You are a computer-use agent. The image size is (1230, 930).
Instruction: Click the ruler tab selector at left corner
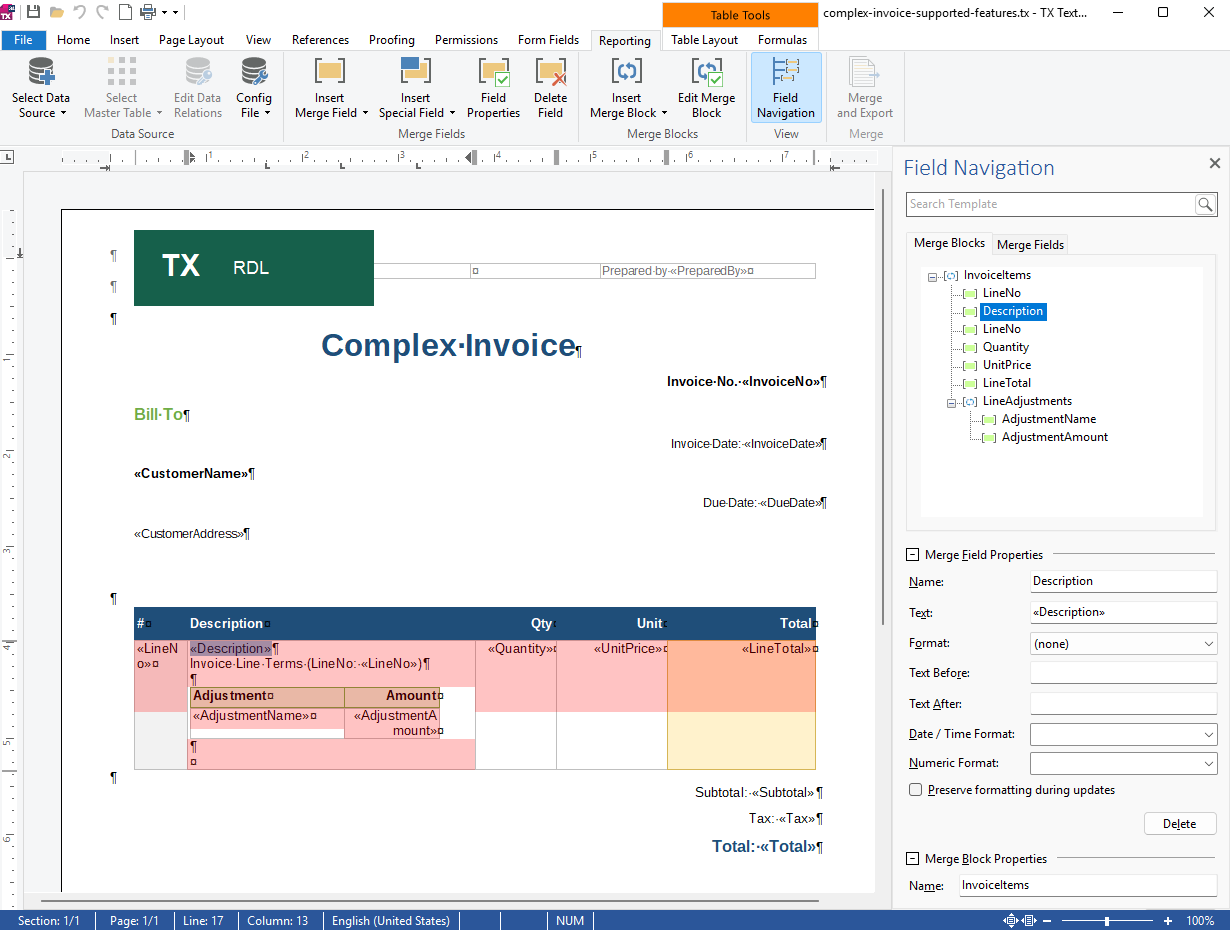pos(7,157)
